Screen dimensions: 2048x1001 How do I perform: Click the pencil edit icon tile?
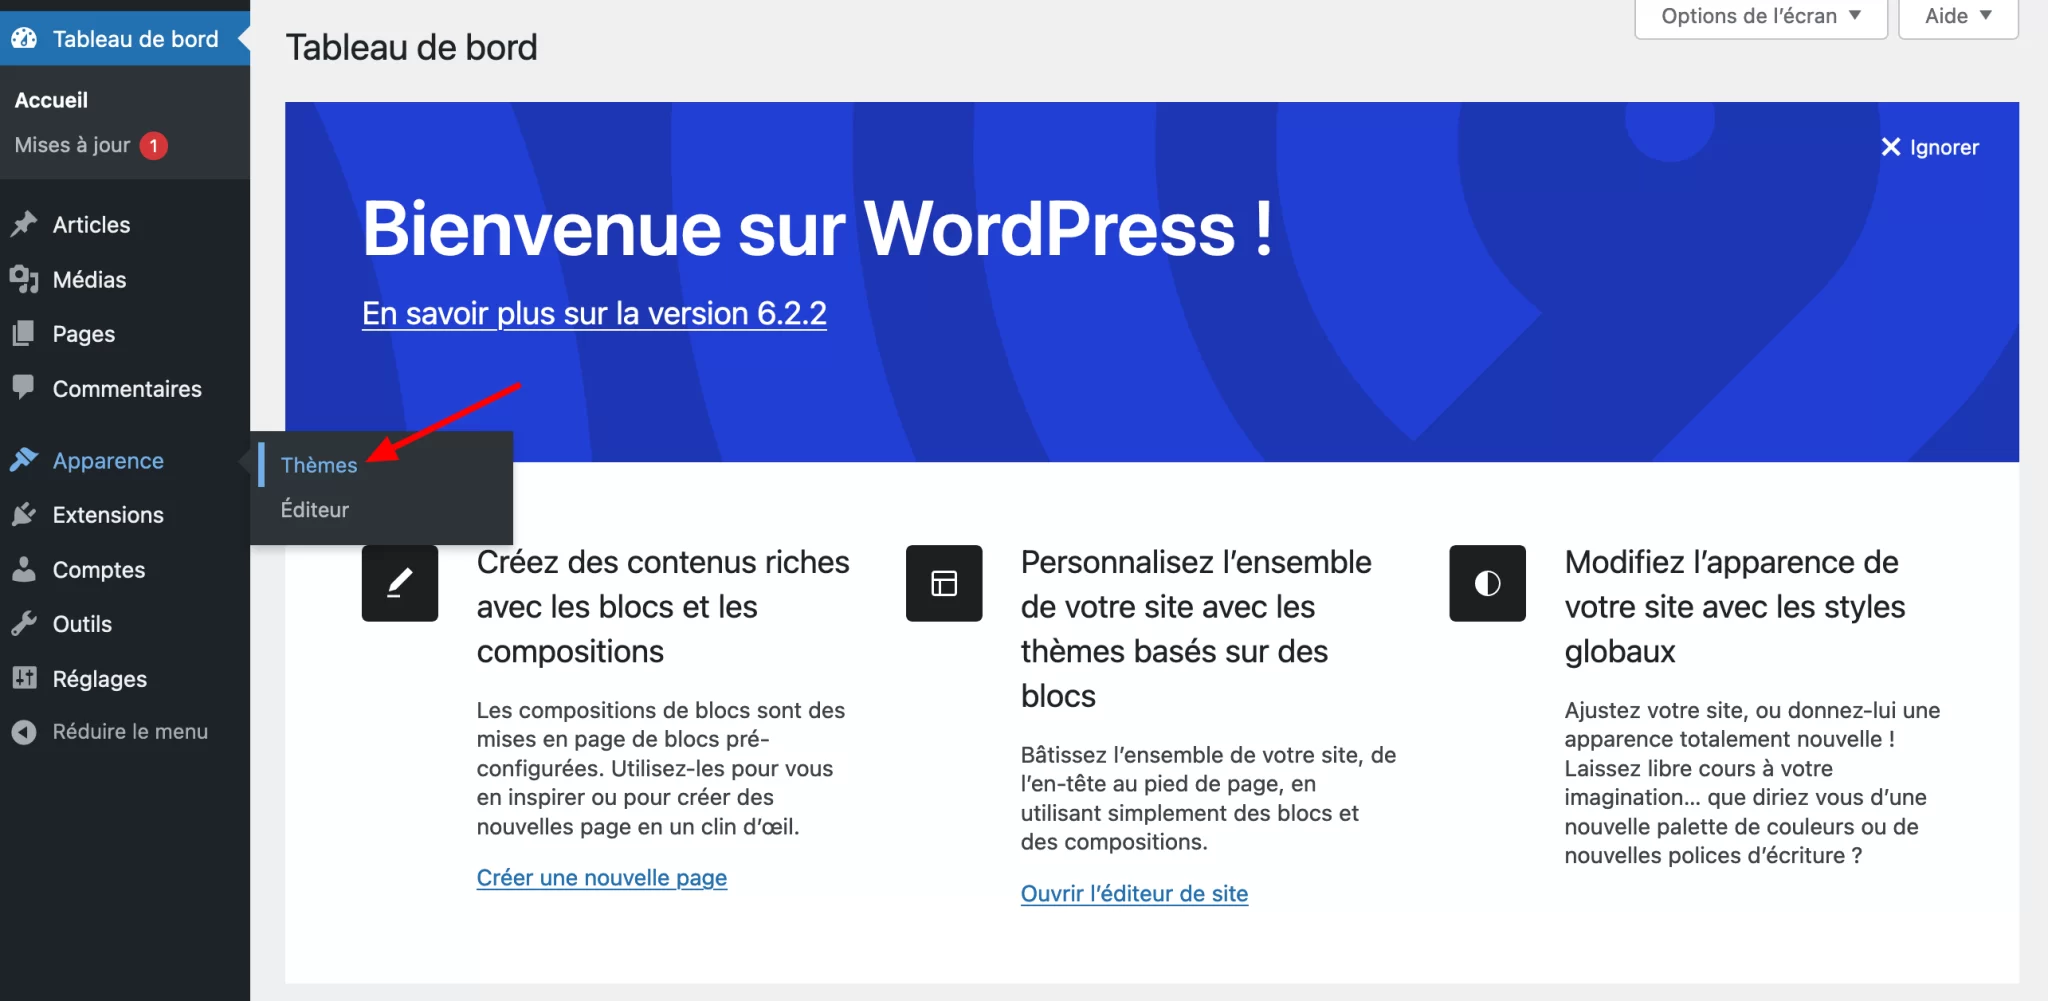400,583
